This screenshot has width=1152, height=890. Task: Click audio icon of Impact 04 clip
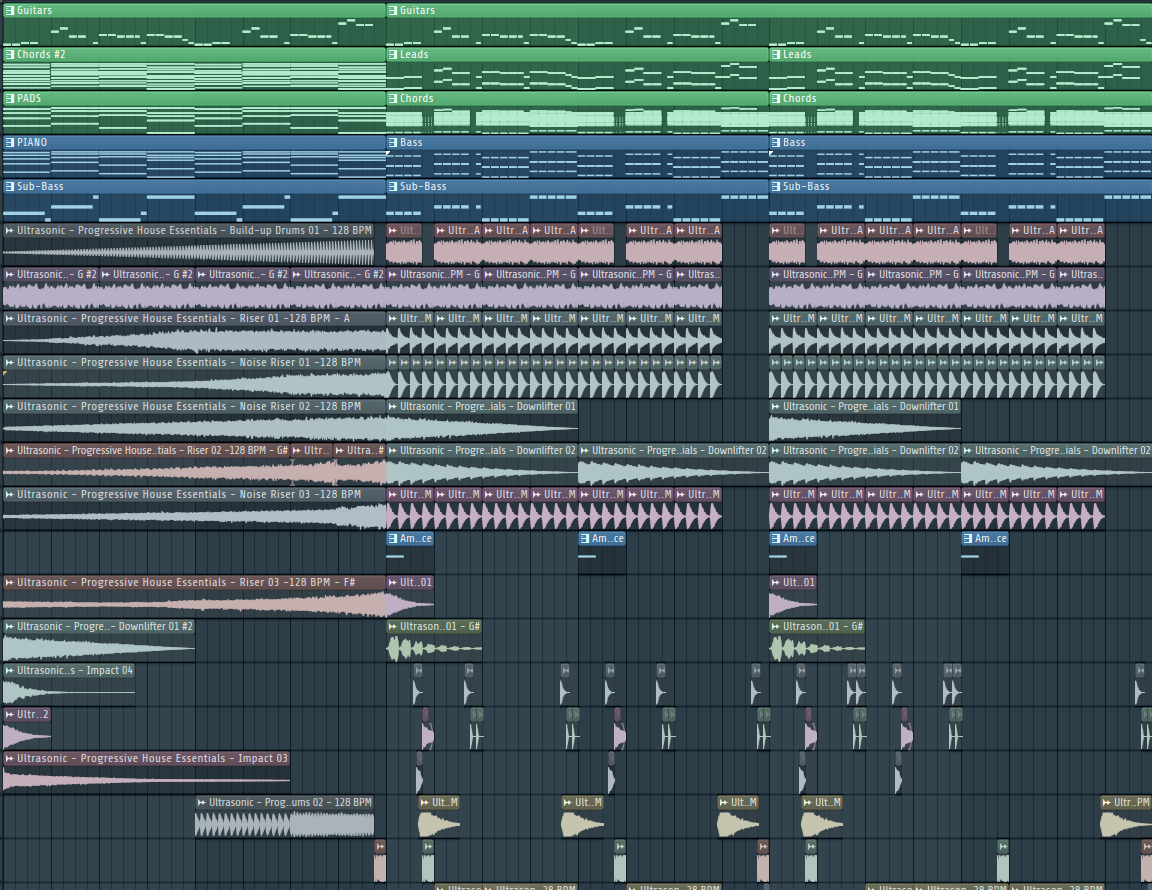[x=10, y=671]
